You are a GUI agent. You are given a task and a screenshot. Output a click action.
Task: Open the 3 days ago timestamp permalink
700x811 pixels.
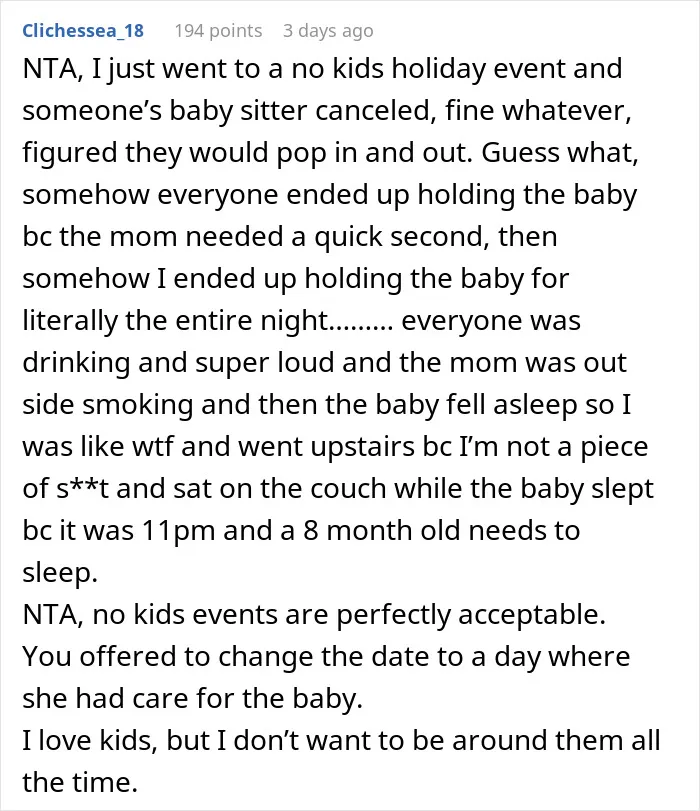coord(328,31)
